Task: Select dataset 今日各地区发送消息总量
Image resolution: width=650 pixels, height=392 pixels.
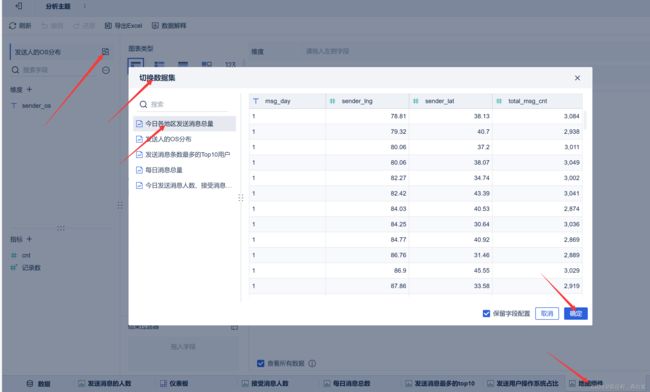Action: tap(184, 123)
